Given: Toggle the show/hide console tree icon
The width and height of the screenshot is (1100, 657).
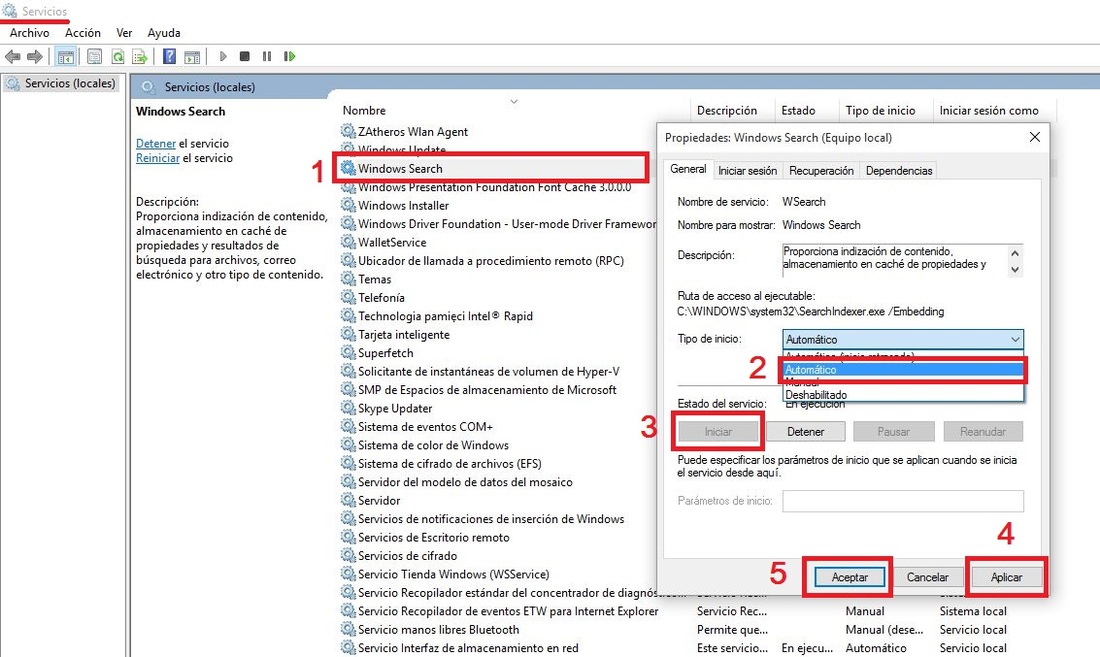Looking at the screenshot, I should point(66,57).
